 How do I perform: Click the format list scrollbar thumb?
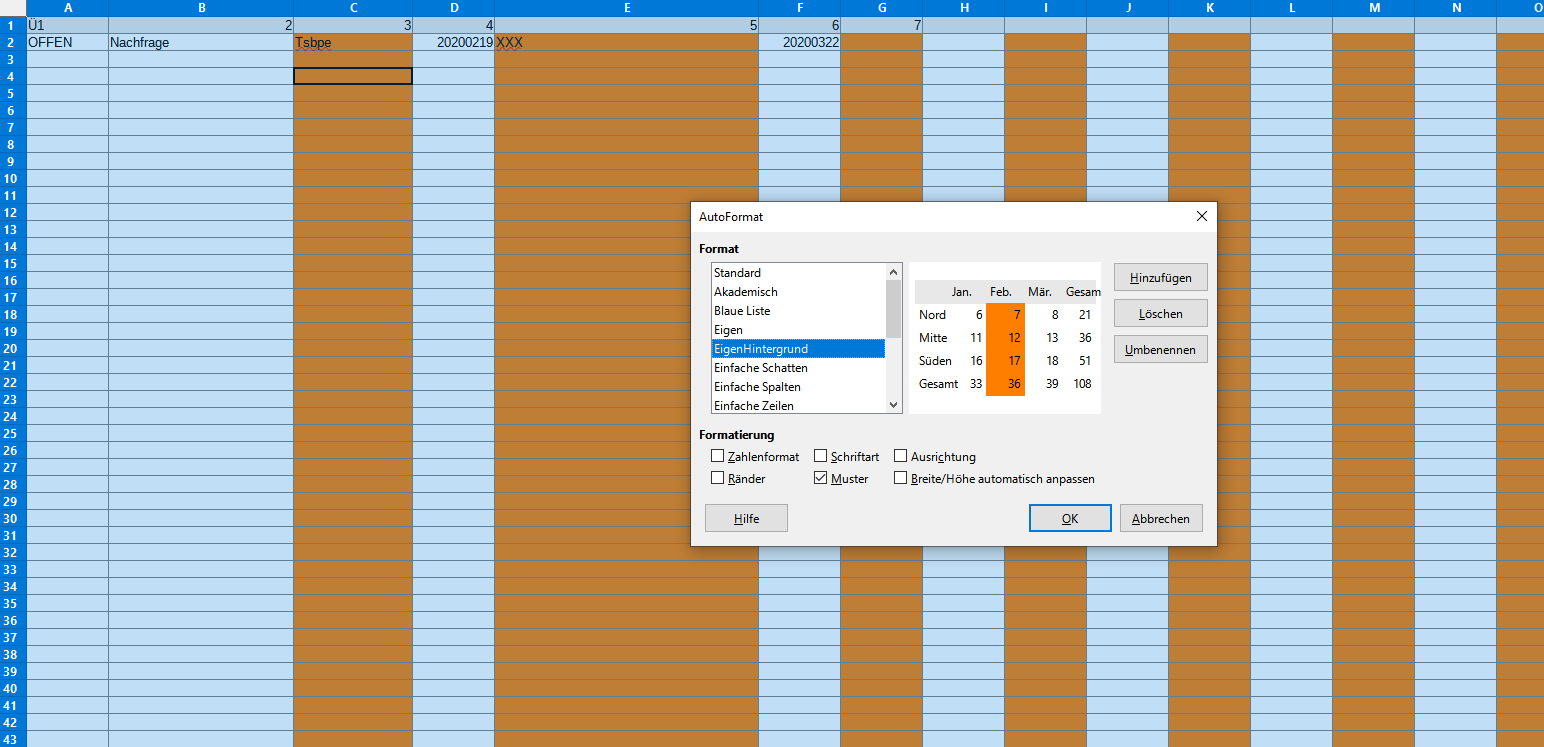894,308
